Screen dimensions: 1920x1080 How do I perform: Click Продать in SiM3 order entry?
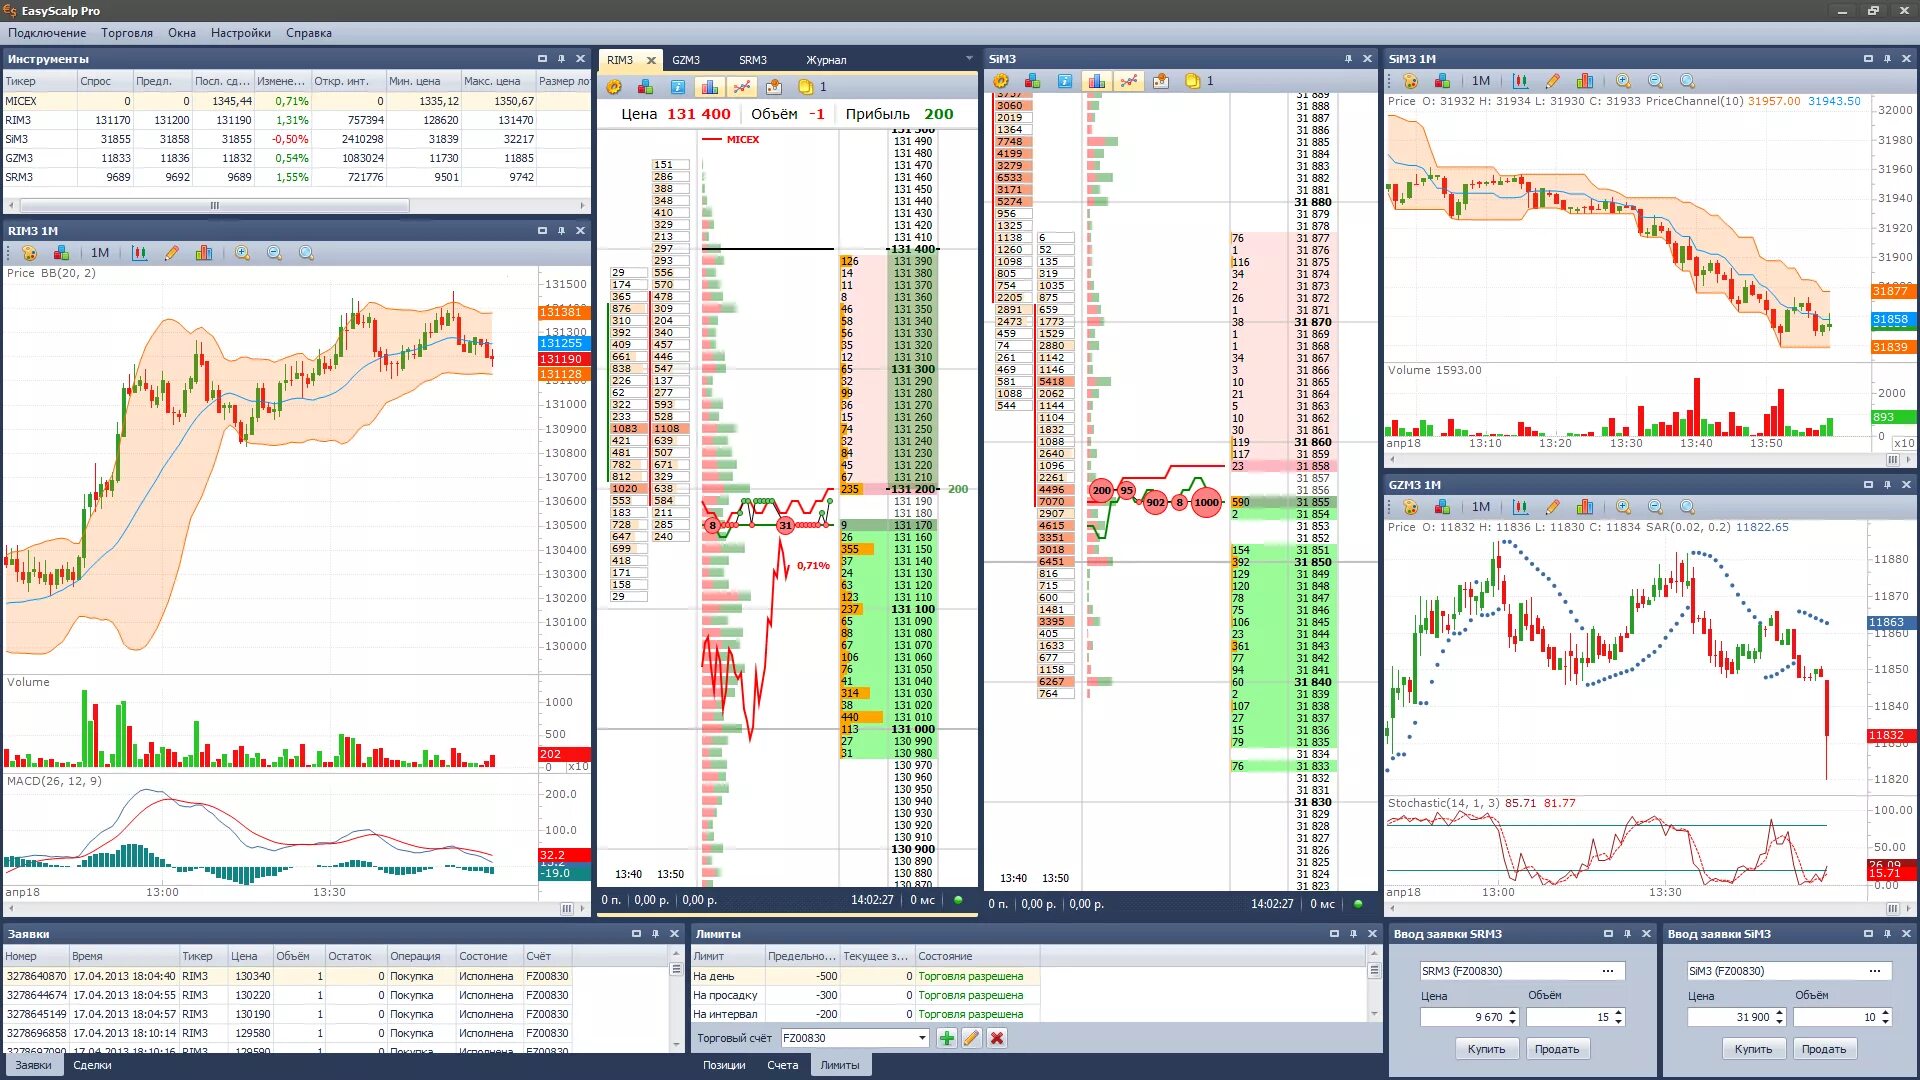click(1824, 1049)
